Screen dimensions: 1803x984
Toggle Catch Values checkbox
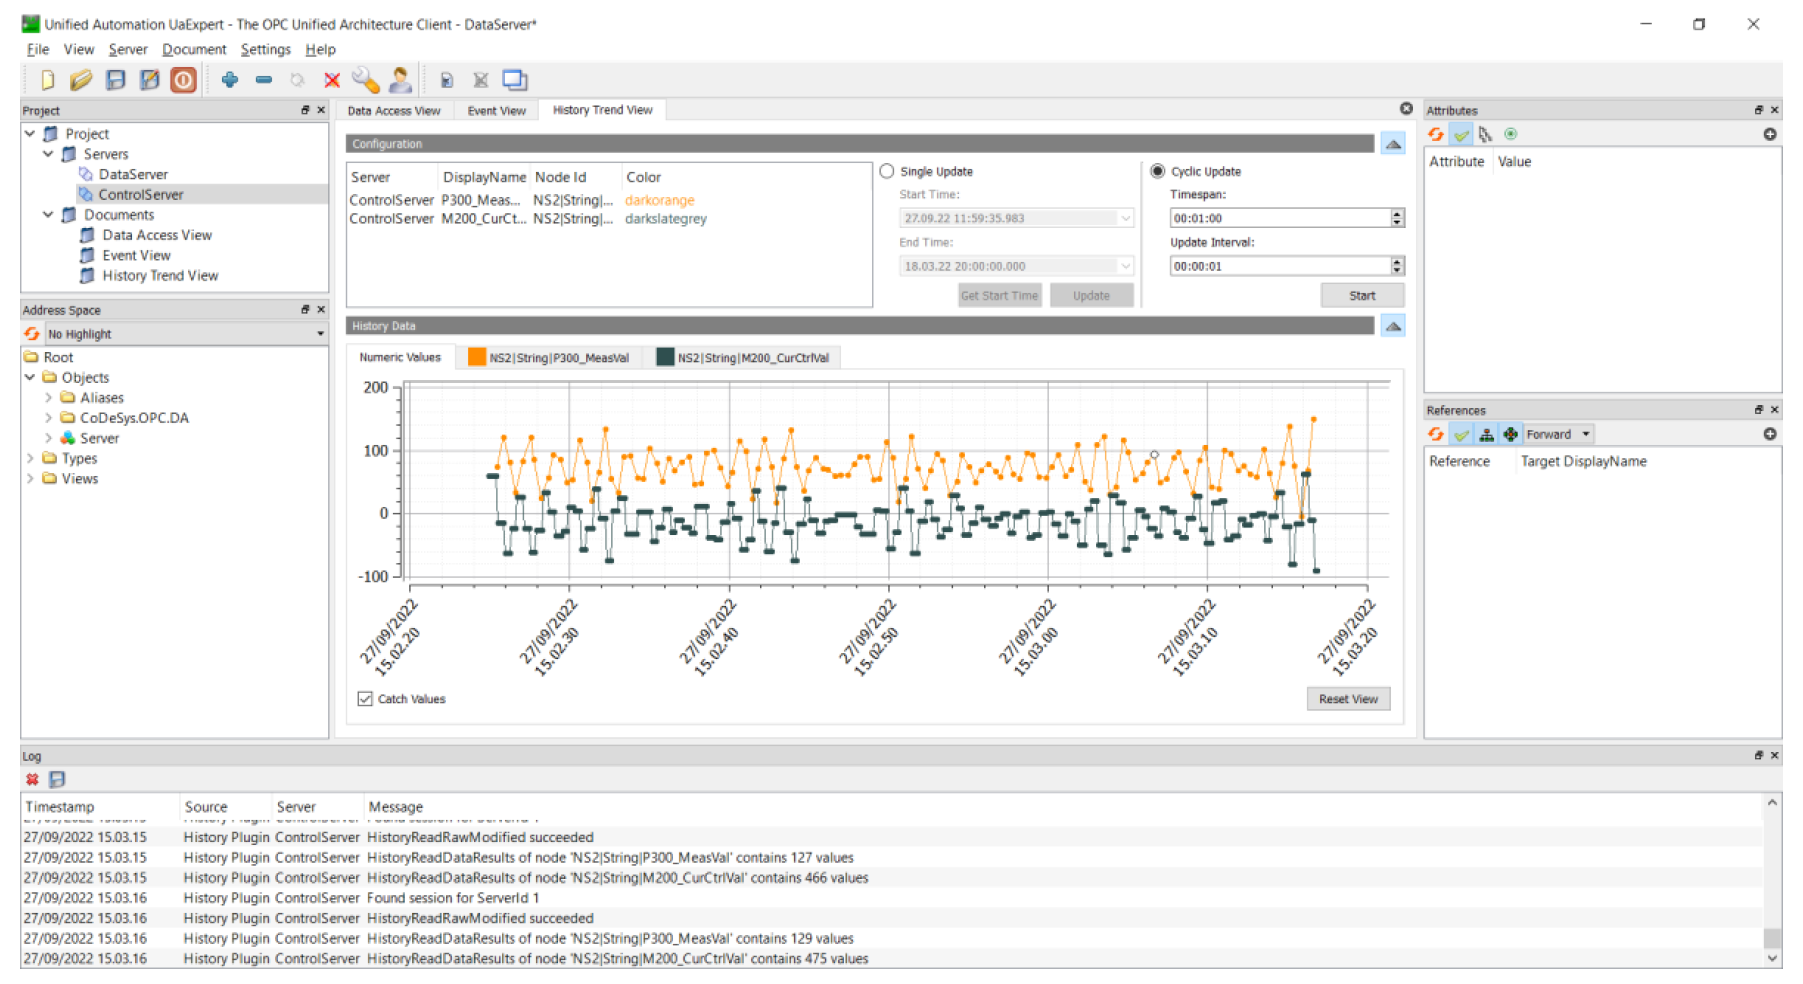click(365, 699)
